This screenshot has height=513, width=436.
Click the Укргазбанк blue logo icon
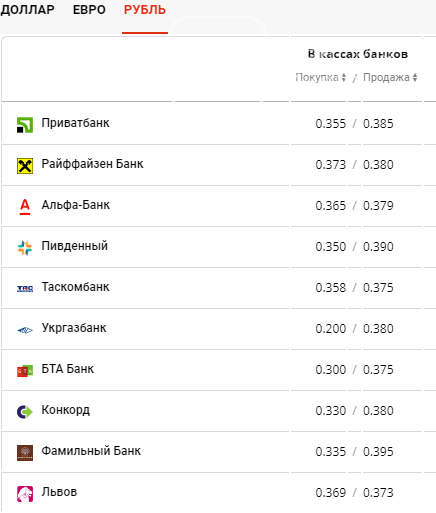pyautogui.click(x=25, y=330)
